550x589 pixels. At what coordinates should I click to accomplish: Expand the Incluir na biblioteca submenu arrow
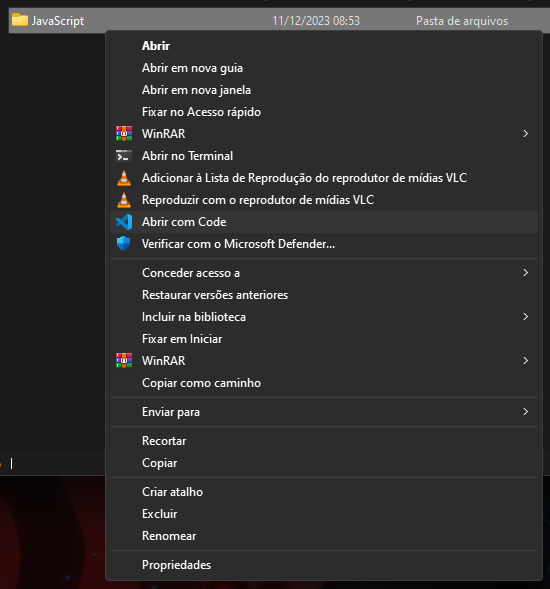coord(526,317)
